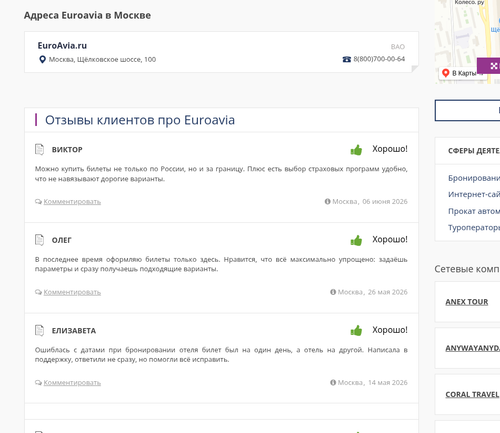The width and height of the screenshot is (500, 433).
Task: Click the info icon before Москва, 06 июня 2026
Action: [327, 201]
